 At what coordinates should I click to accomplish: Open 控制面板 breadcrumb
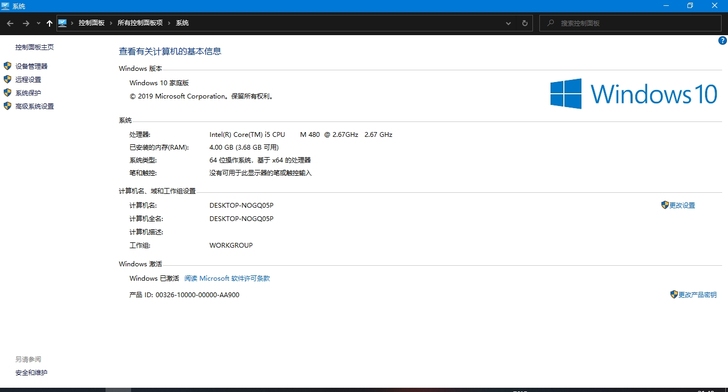pyautogui.click(x=91, y=23)
